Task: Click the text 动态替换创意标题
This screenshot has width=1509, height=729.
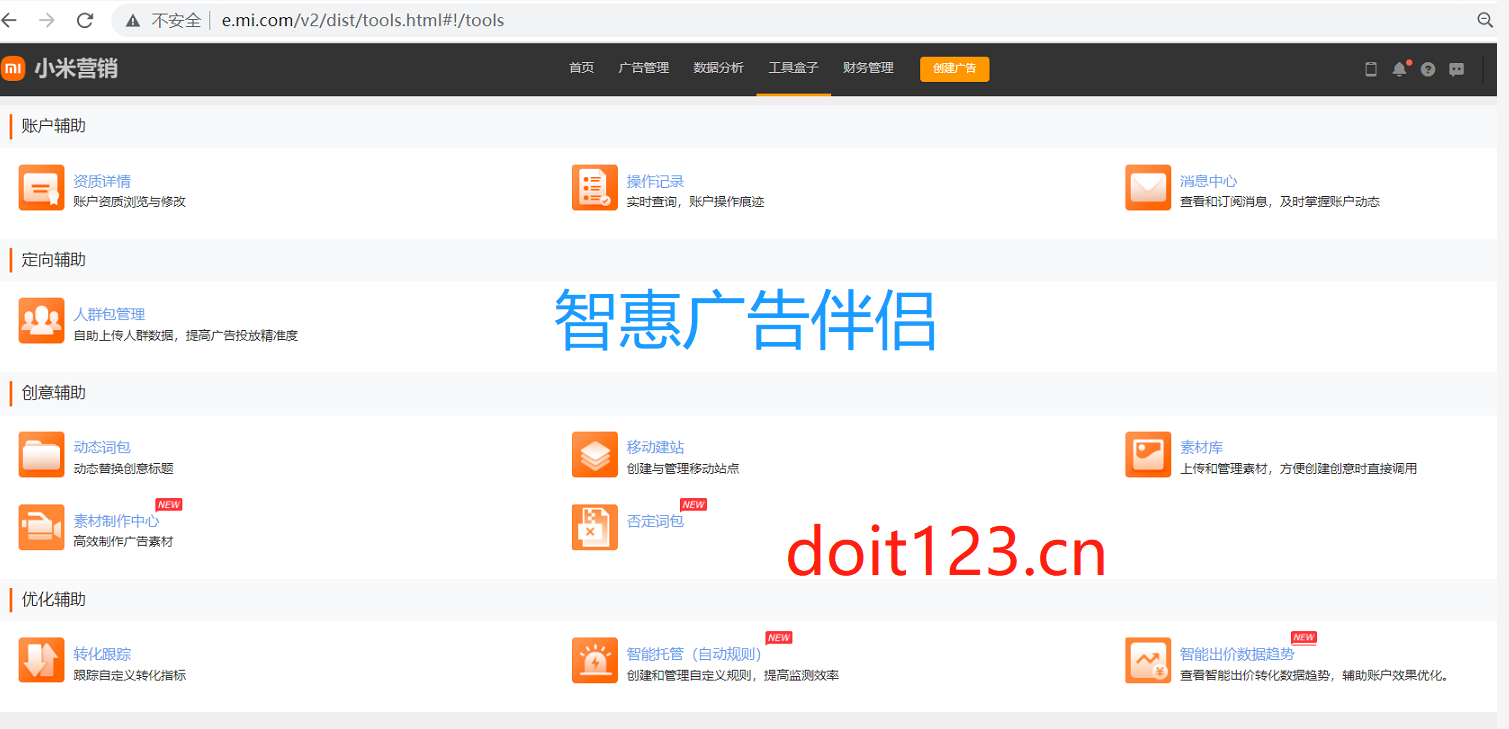Action: tap(123, 469)
